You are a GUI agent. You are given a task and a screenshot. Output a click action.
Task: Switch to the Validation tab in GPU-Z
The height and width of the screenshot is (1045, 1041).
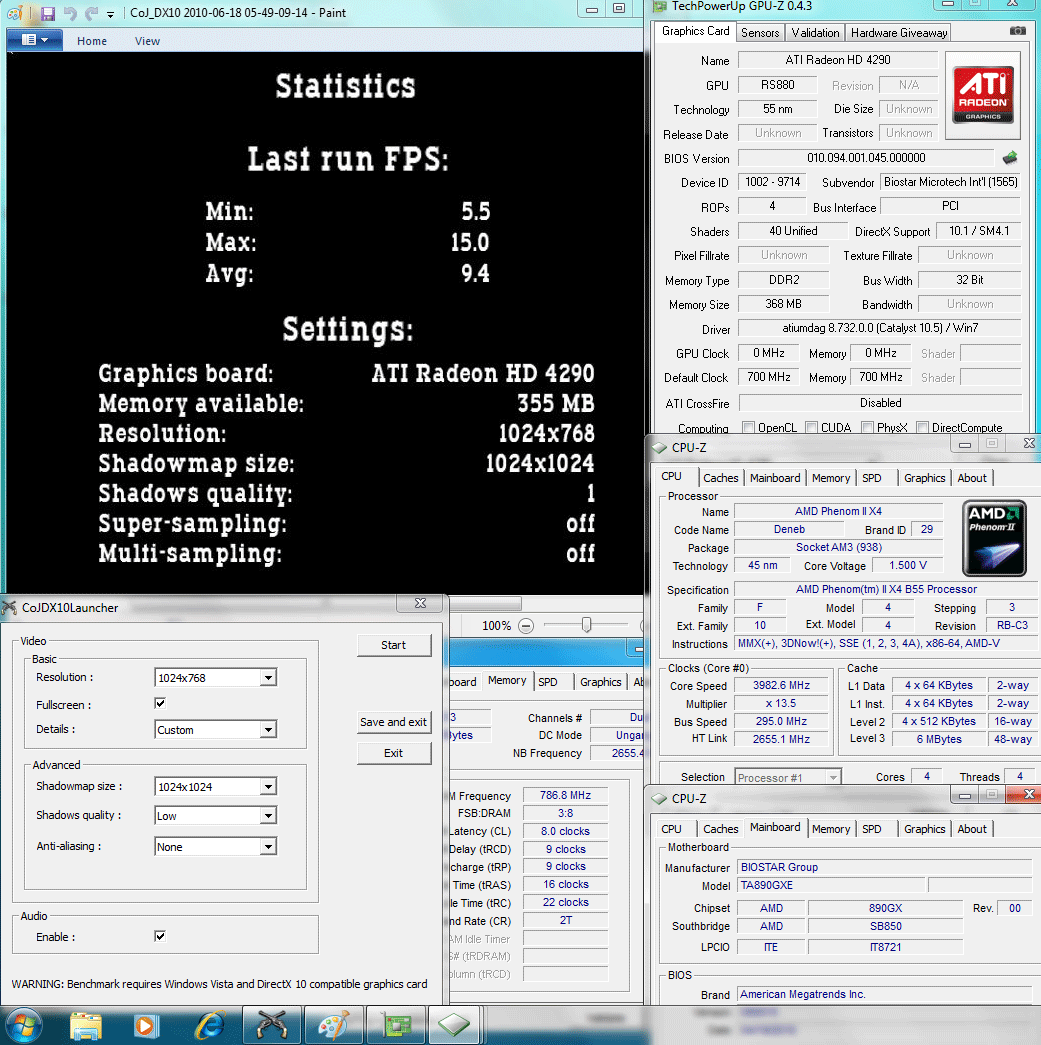815,33
